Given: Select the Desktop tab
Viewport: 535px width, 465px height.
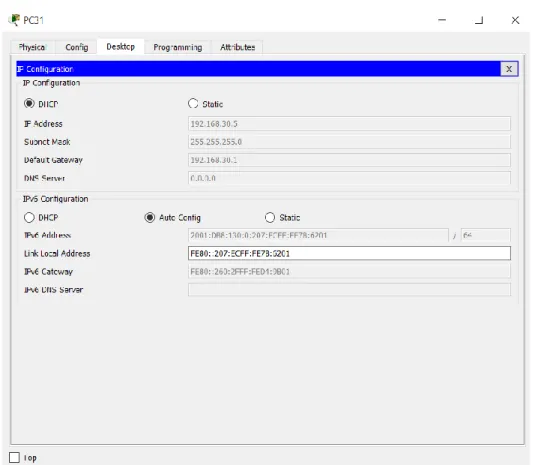Looking at the screenshot, I should pyautogui.click(x=120, y=46).
